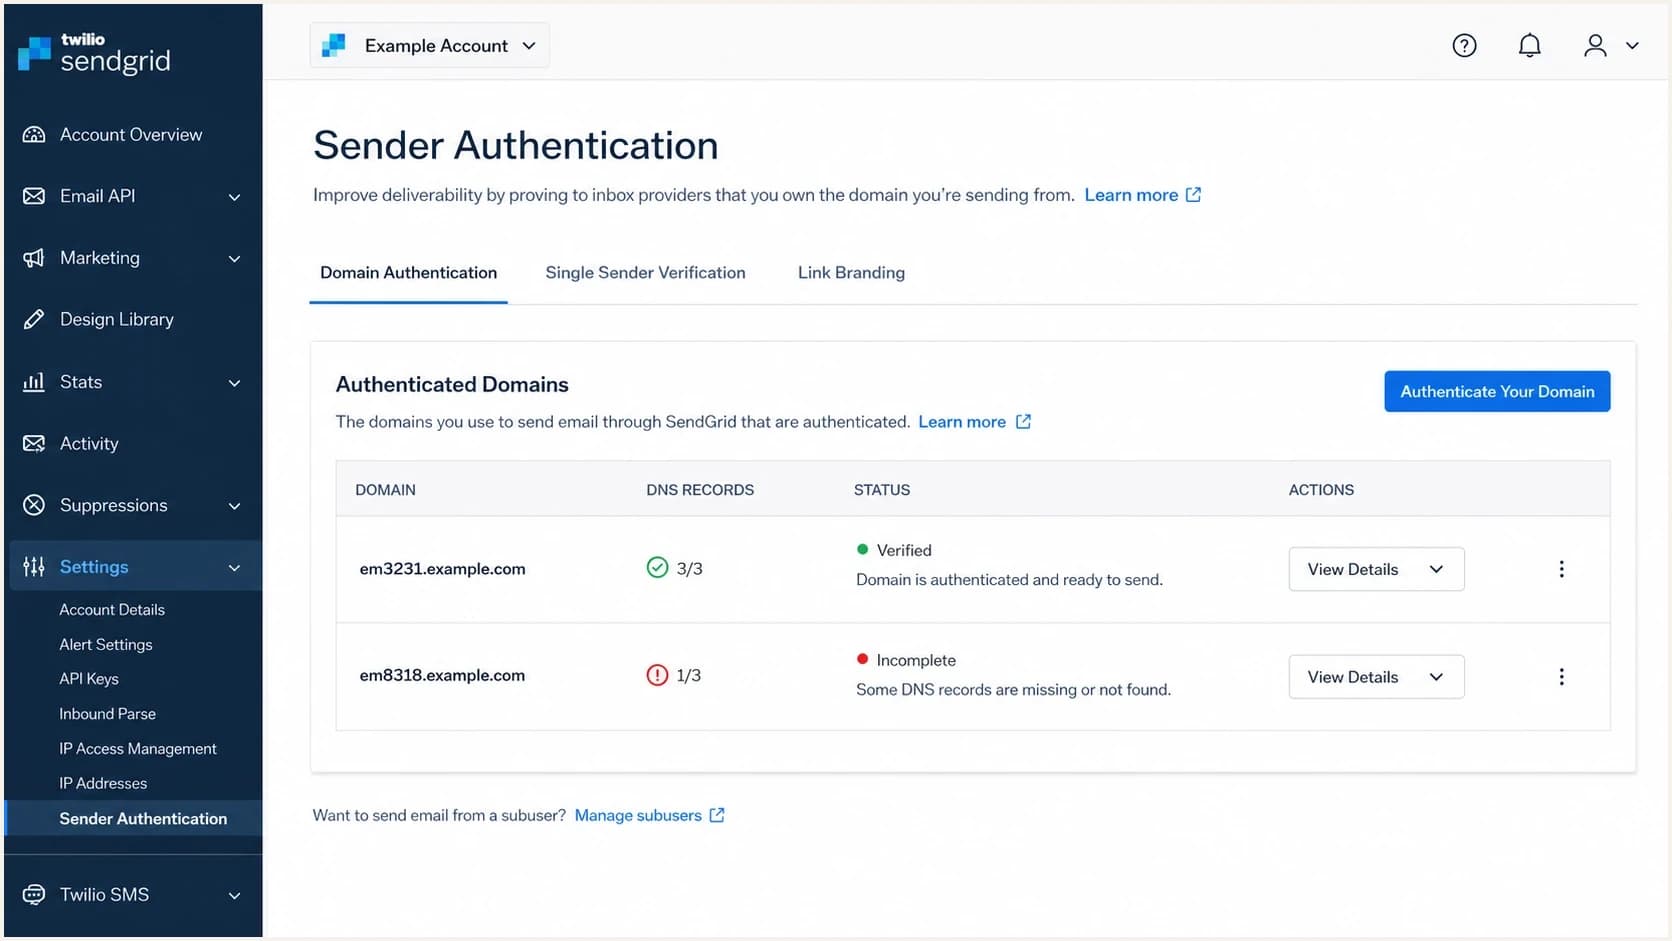Click the ACTIONS column header
Image resolution: width=1672 pixels, height=941 pixels.
pyautogui.click(x=1321, y=490)
